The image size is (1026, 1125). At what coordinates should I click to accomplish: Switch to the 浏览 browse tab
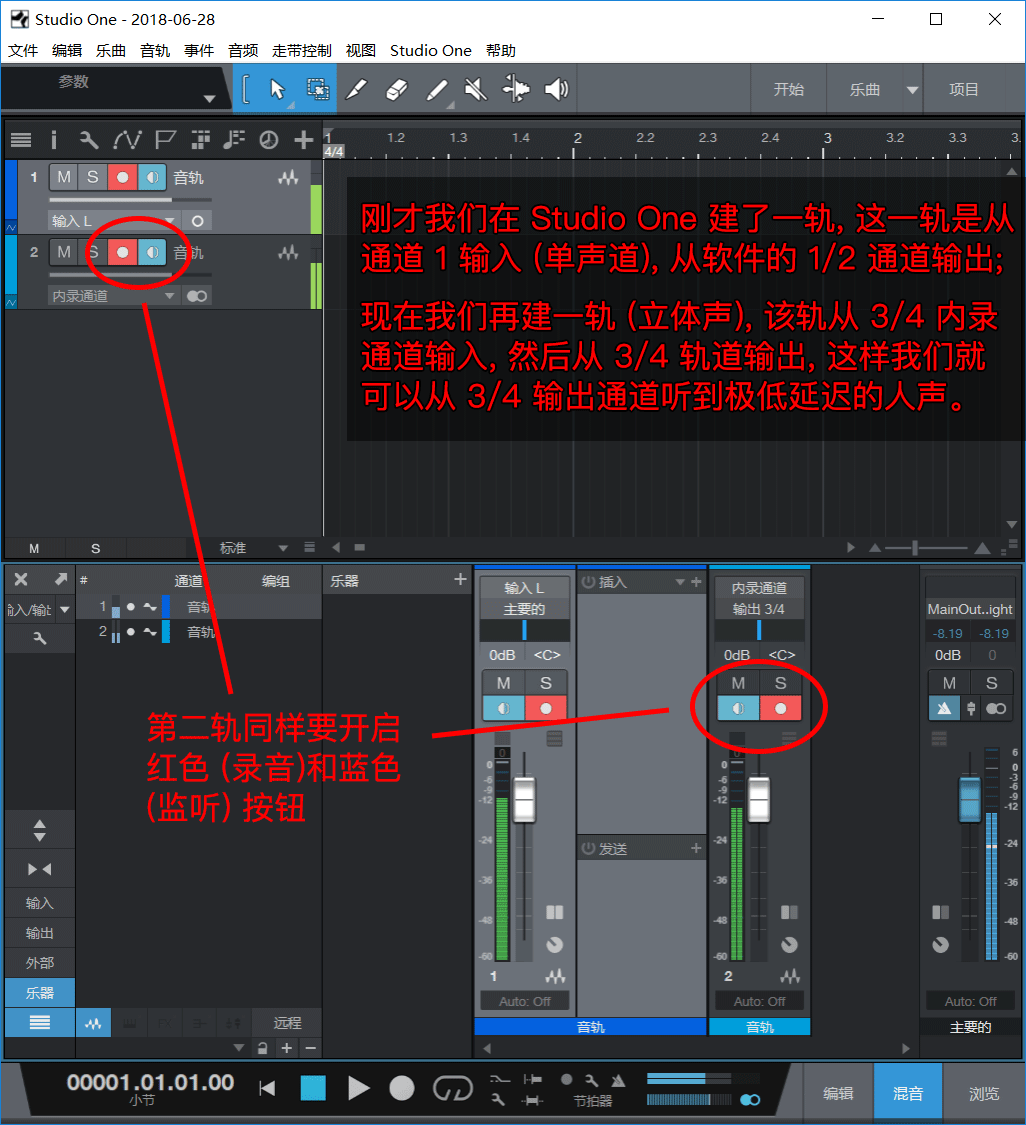point(984,1093)
